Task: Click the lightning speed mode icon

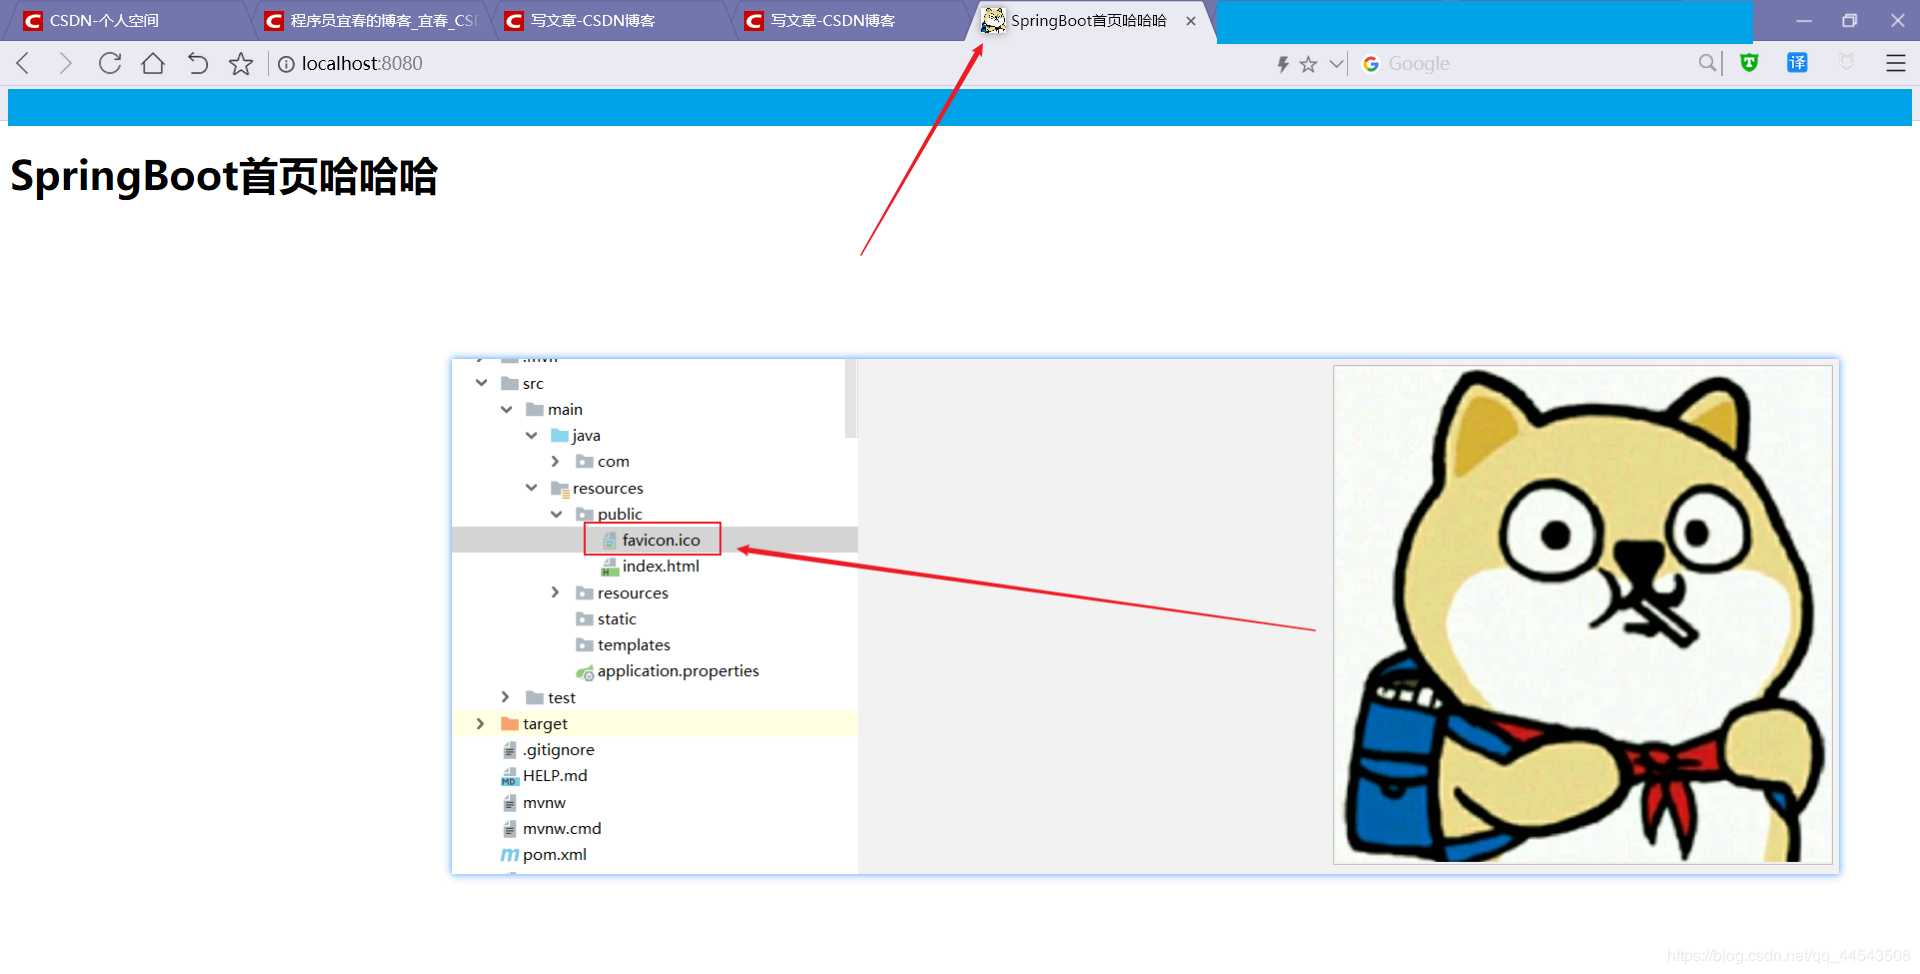Action: coord(1283,64)
